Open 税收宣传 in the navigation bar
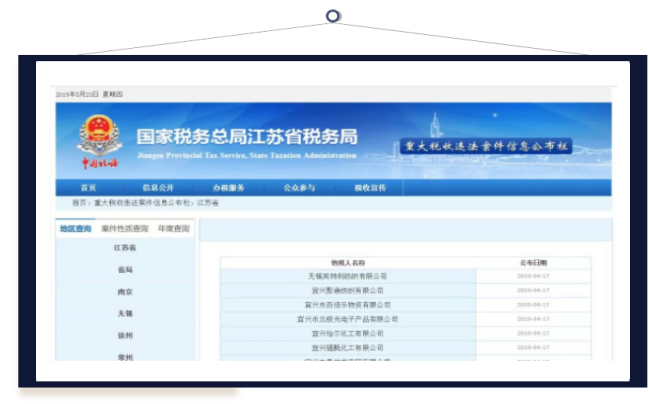Viewport: 649px width, 404px height. click(x=369, y=187)
